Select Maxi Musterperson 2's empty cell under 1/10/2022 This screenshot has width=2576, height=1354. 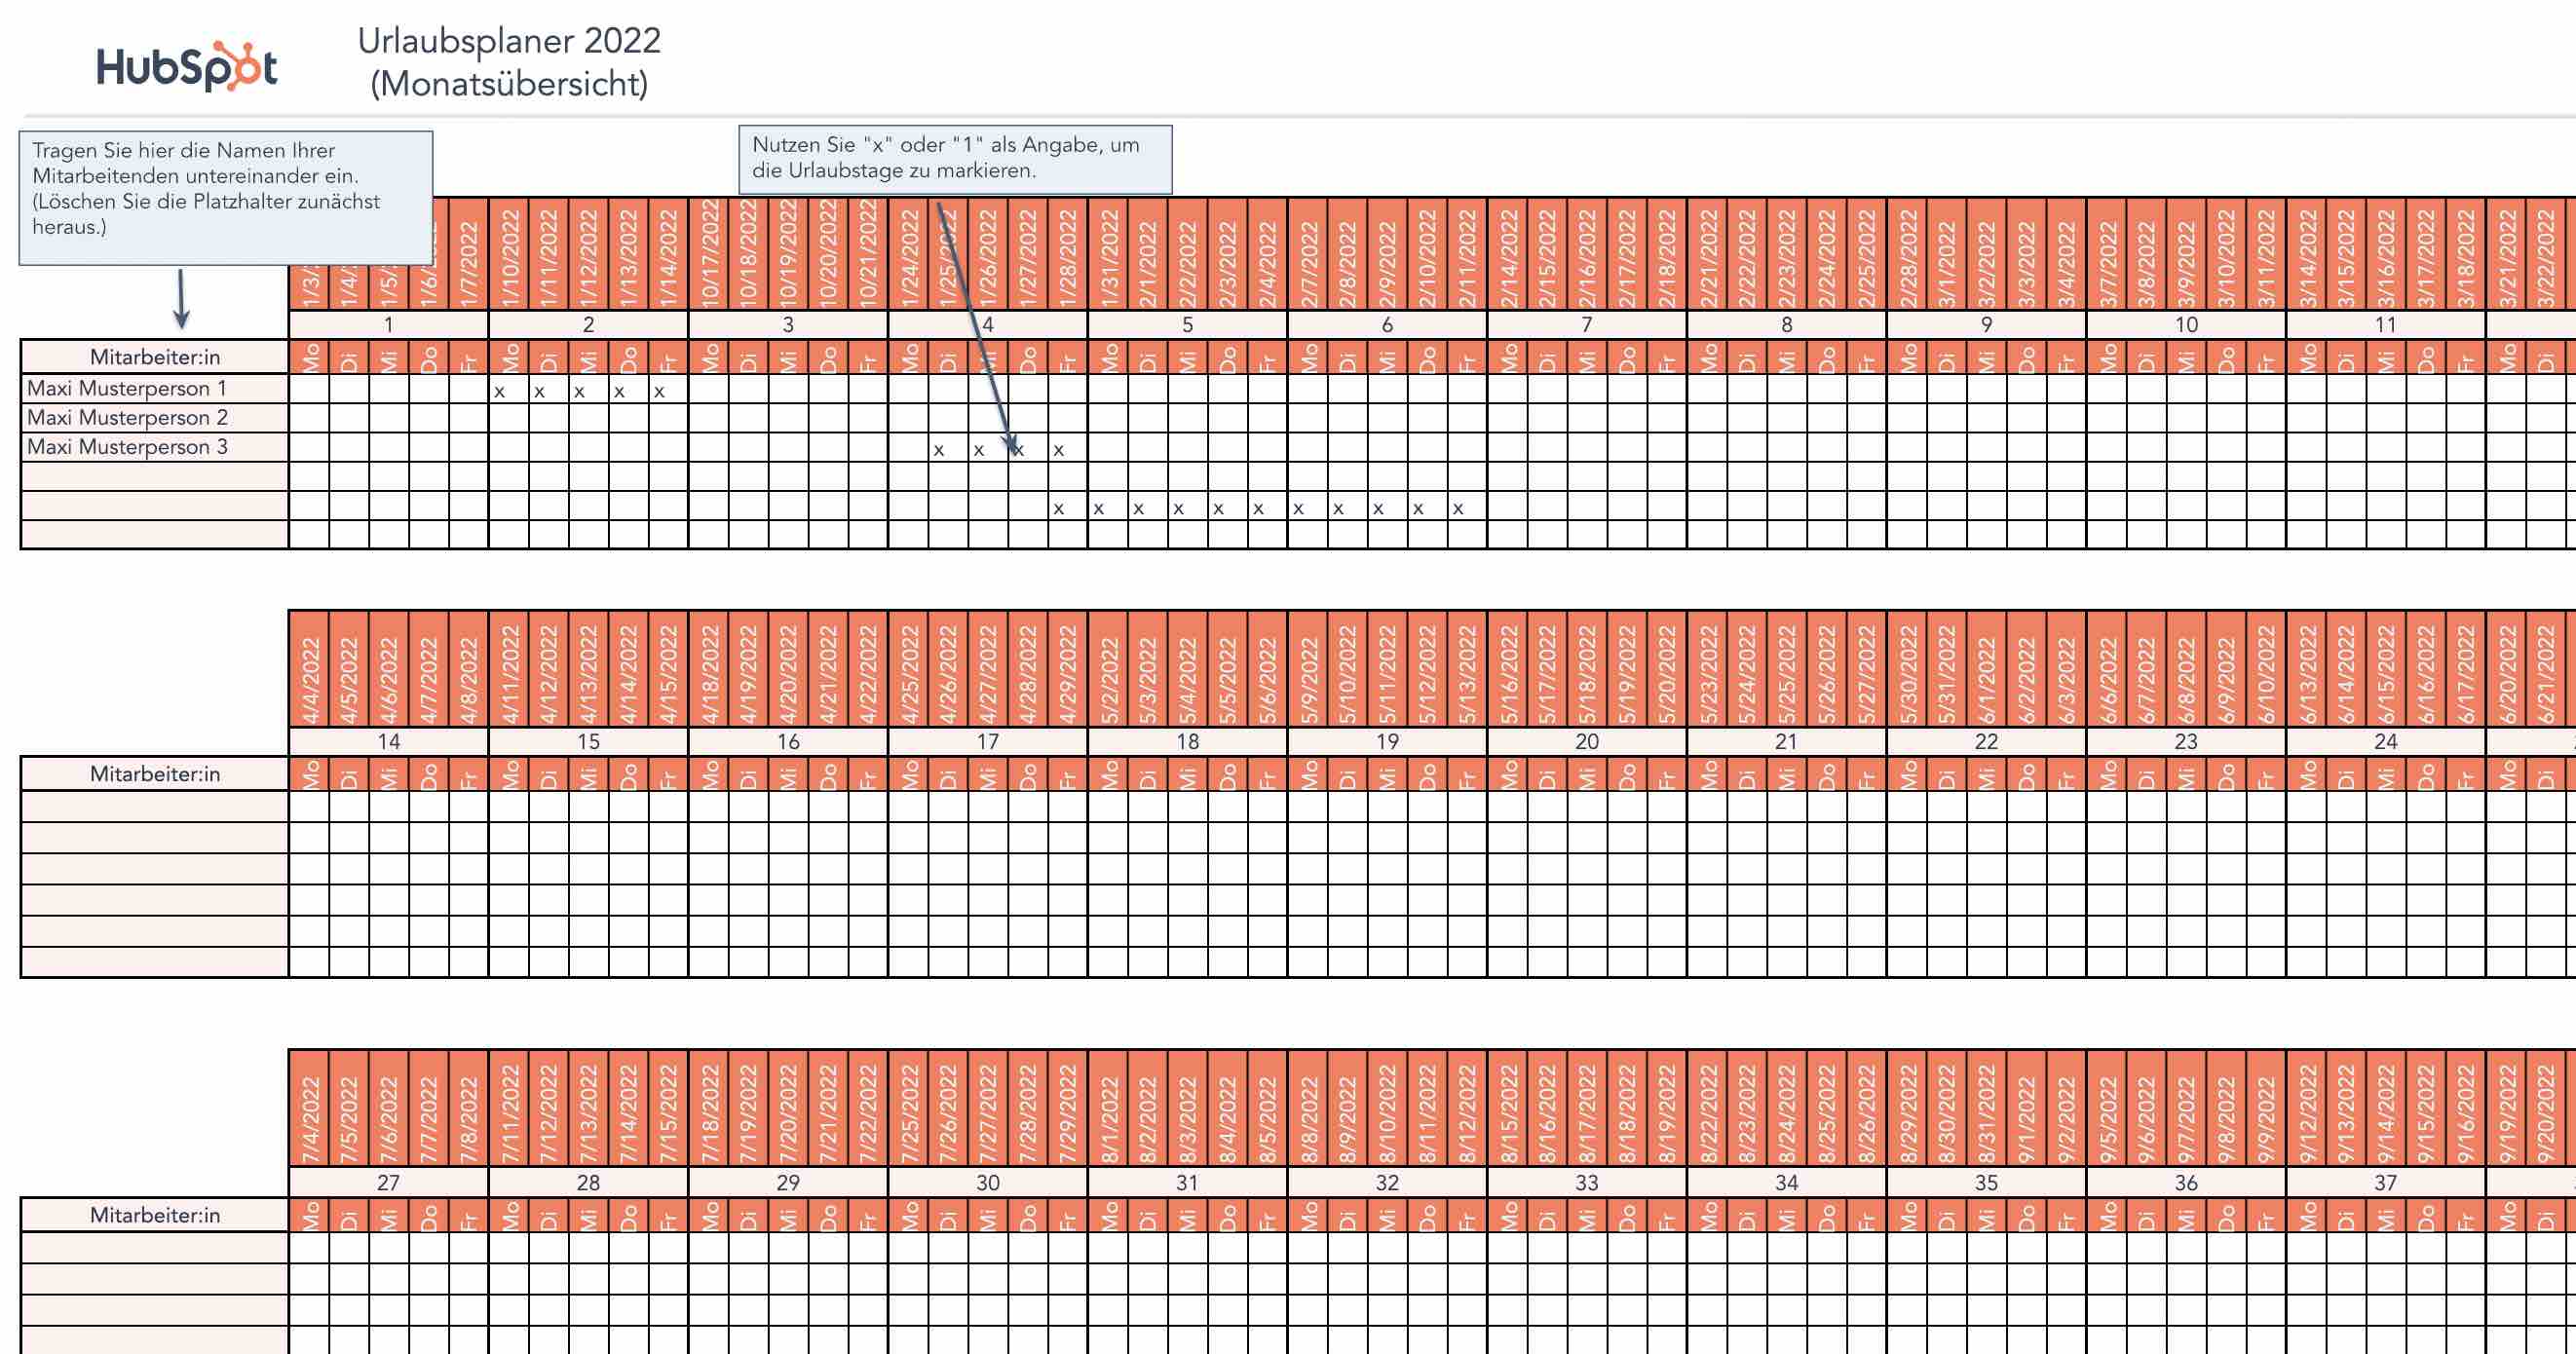509,418
